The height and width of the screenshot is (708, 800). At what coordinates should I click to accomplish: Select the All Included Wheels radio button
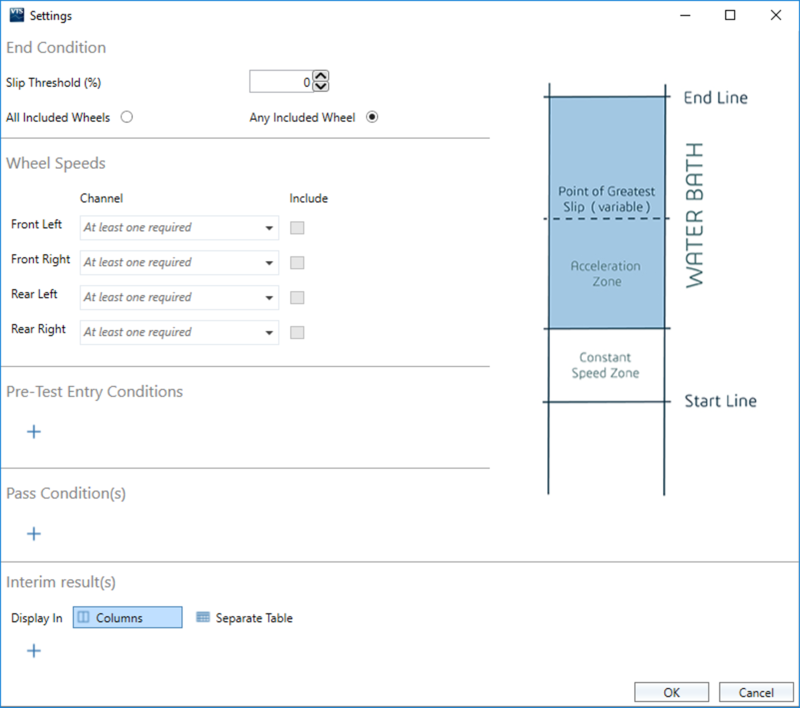click(x=126, y=117)
